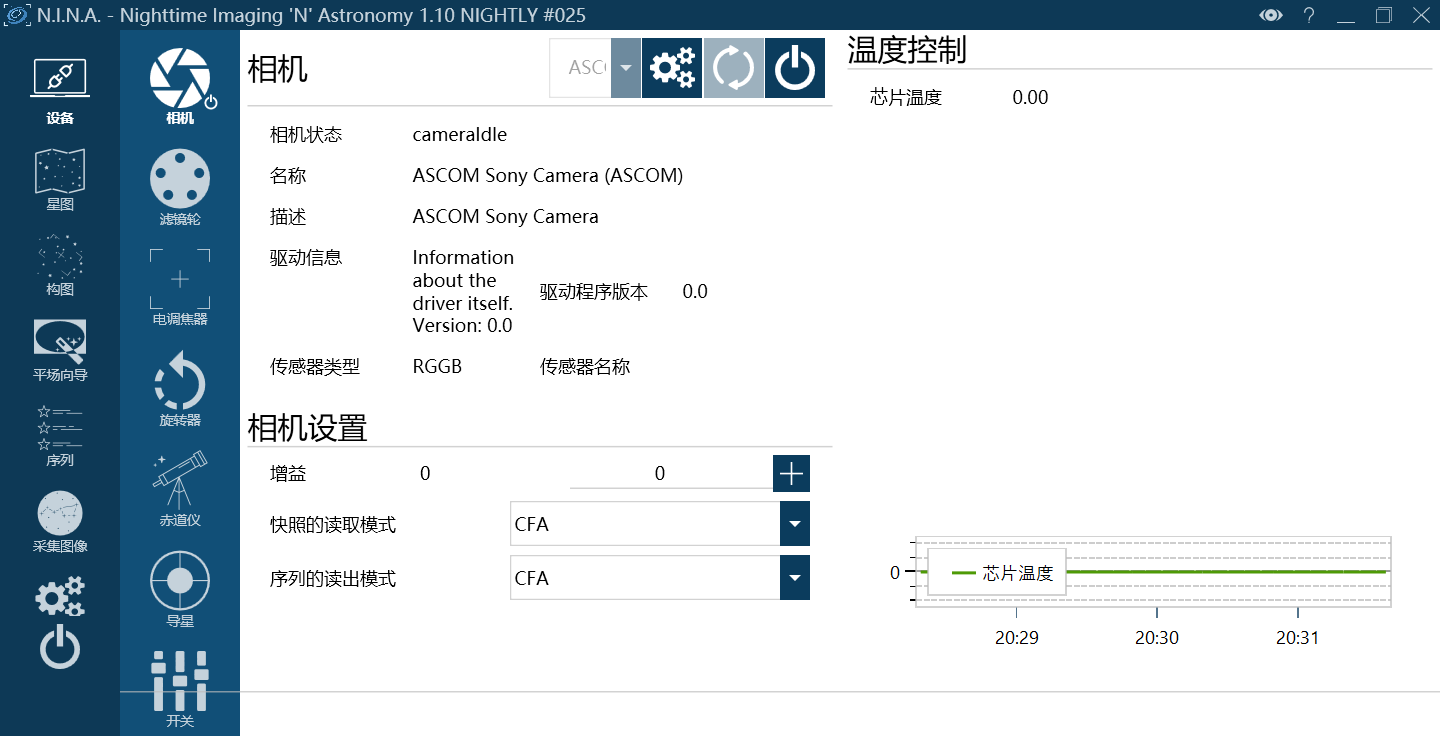This screenshot has width=1440, height=736.
Task: Open camera driver settings gears button
Action: (x=672, y=68)
